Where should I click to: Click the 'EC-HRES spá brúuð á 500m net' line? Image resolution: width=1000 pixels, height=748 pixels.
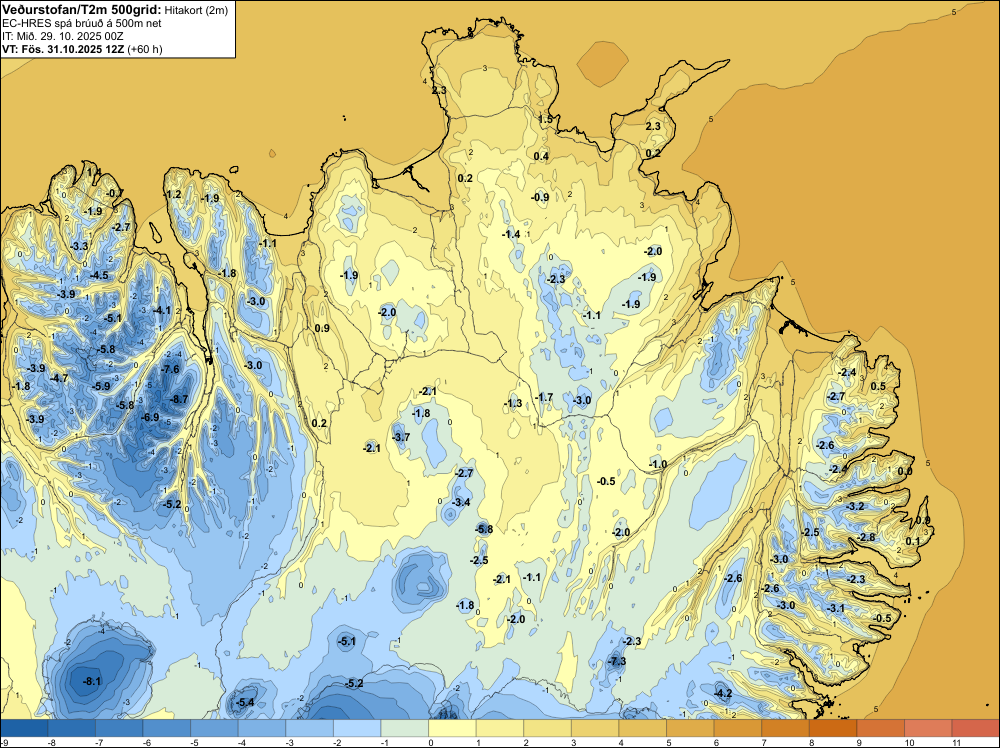pos(82,24)
